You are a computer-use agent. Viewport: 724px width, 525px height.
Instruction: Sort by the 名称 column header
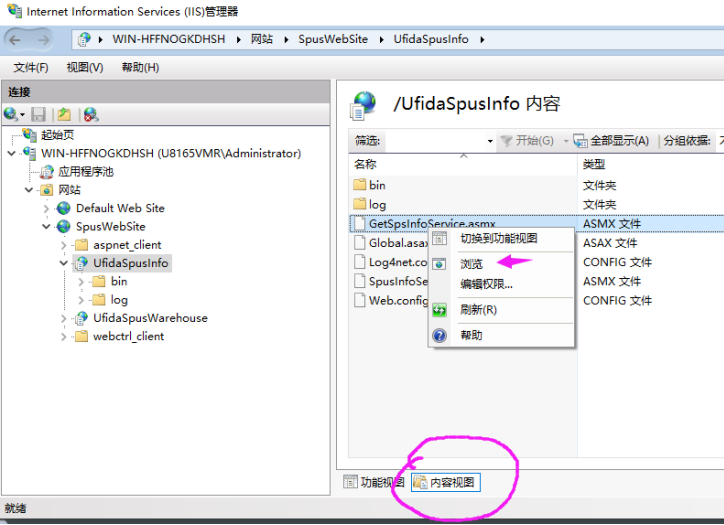click(x=463, y=164)
